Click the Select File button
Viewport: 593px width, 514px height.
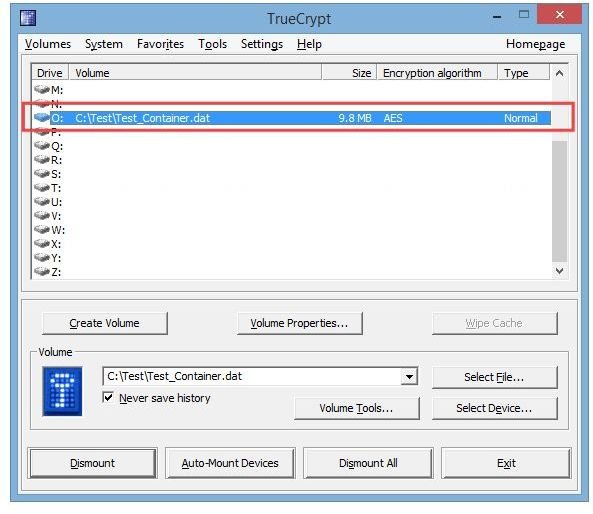click(495, 377)
